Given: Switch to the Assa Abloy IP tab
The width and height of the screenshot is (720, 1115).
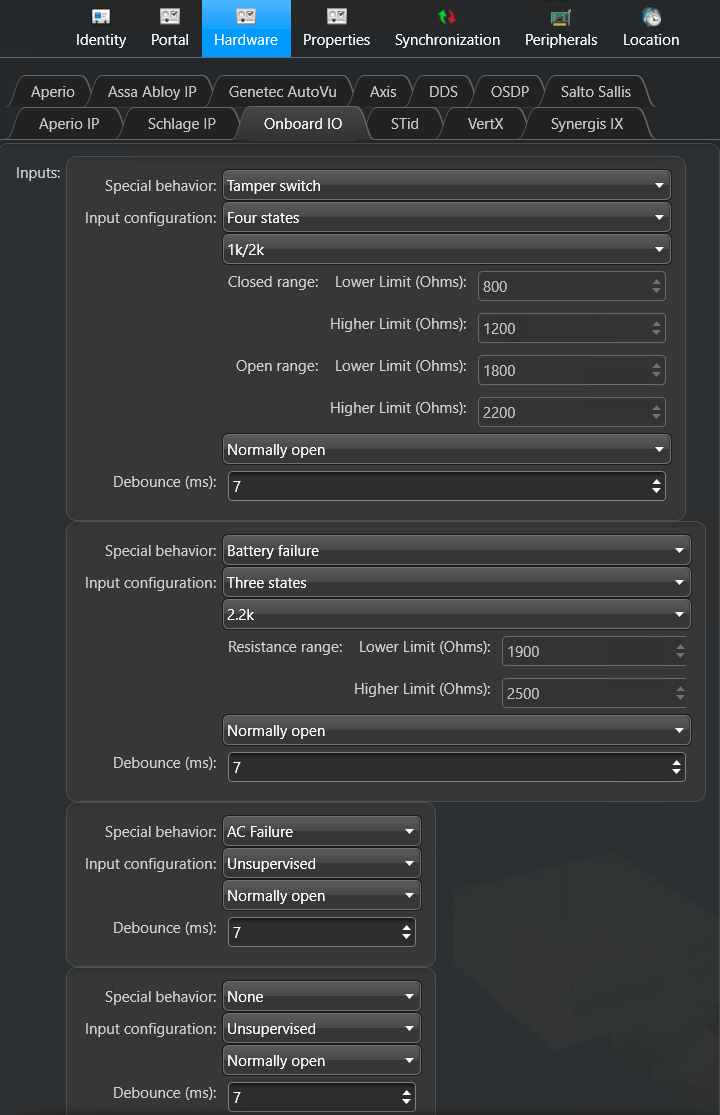Looking at the screenshot, I should pos(152,91).
